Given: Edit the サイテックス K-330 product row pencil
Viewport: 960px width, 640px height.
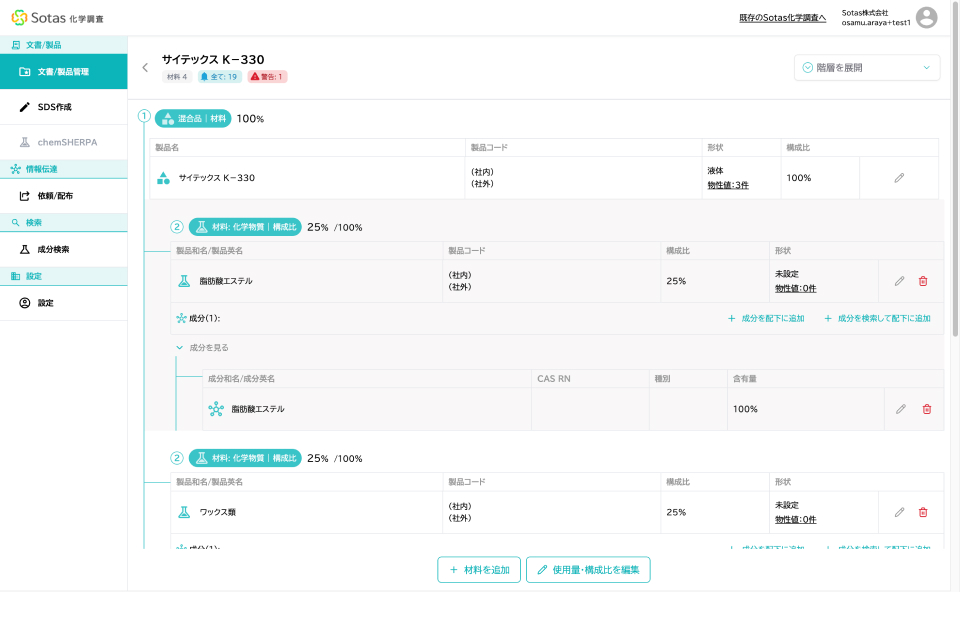Looking at the screenshot, I should [x=899, y=178].
